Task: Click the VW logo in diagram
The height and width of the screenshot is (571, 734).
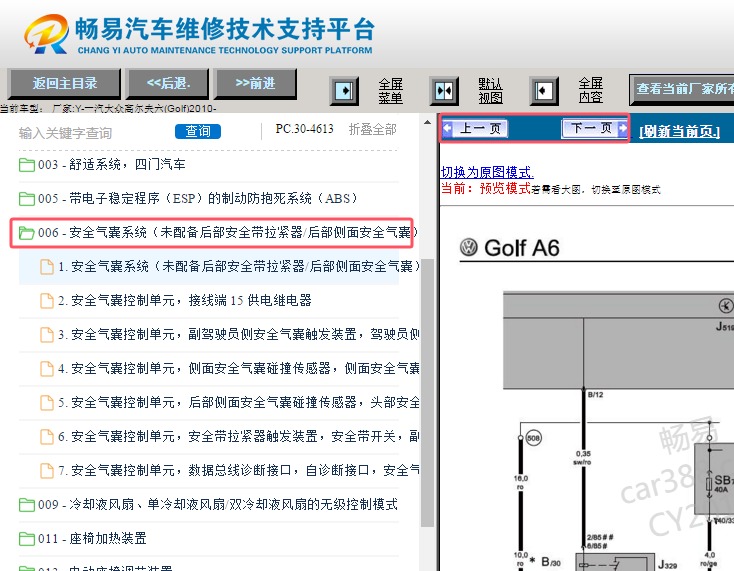Action: click(469, 247)
